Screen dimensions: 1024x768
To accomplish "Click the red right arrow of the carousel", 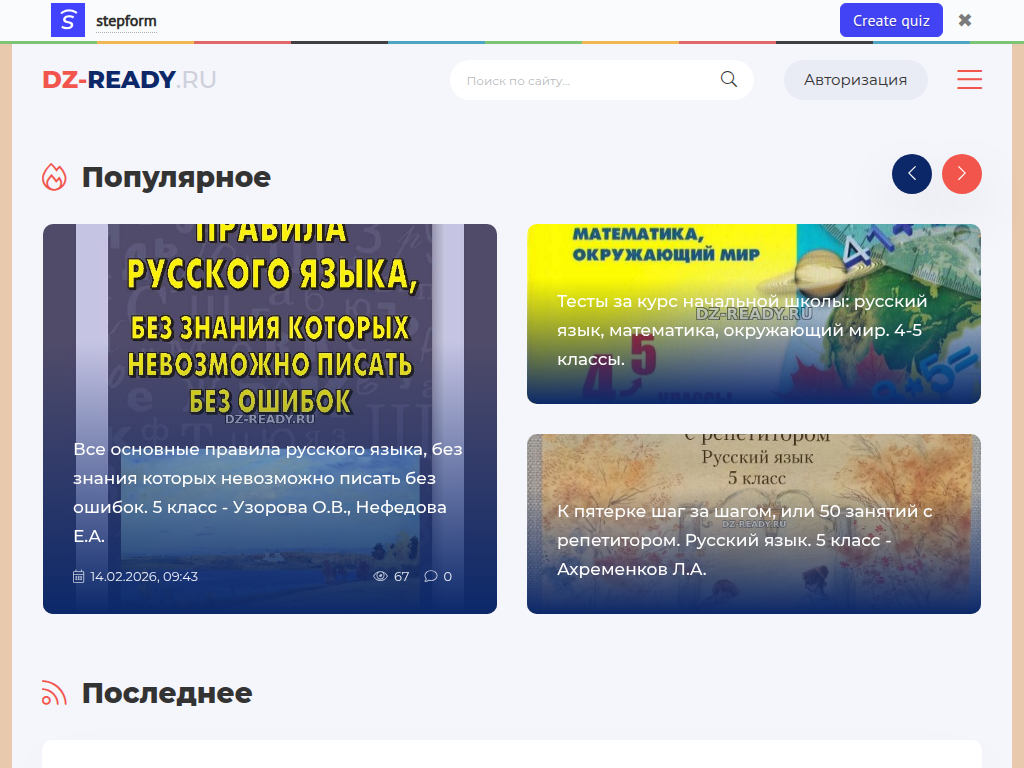I will pyautogui.click(x=961, y=174).
